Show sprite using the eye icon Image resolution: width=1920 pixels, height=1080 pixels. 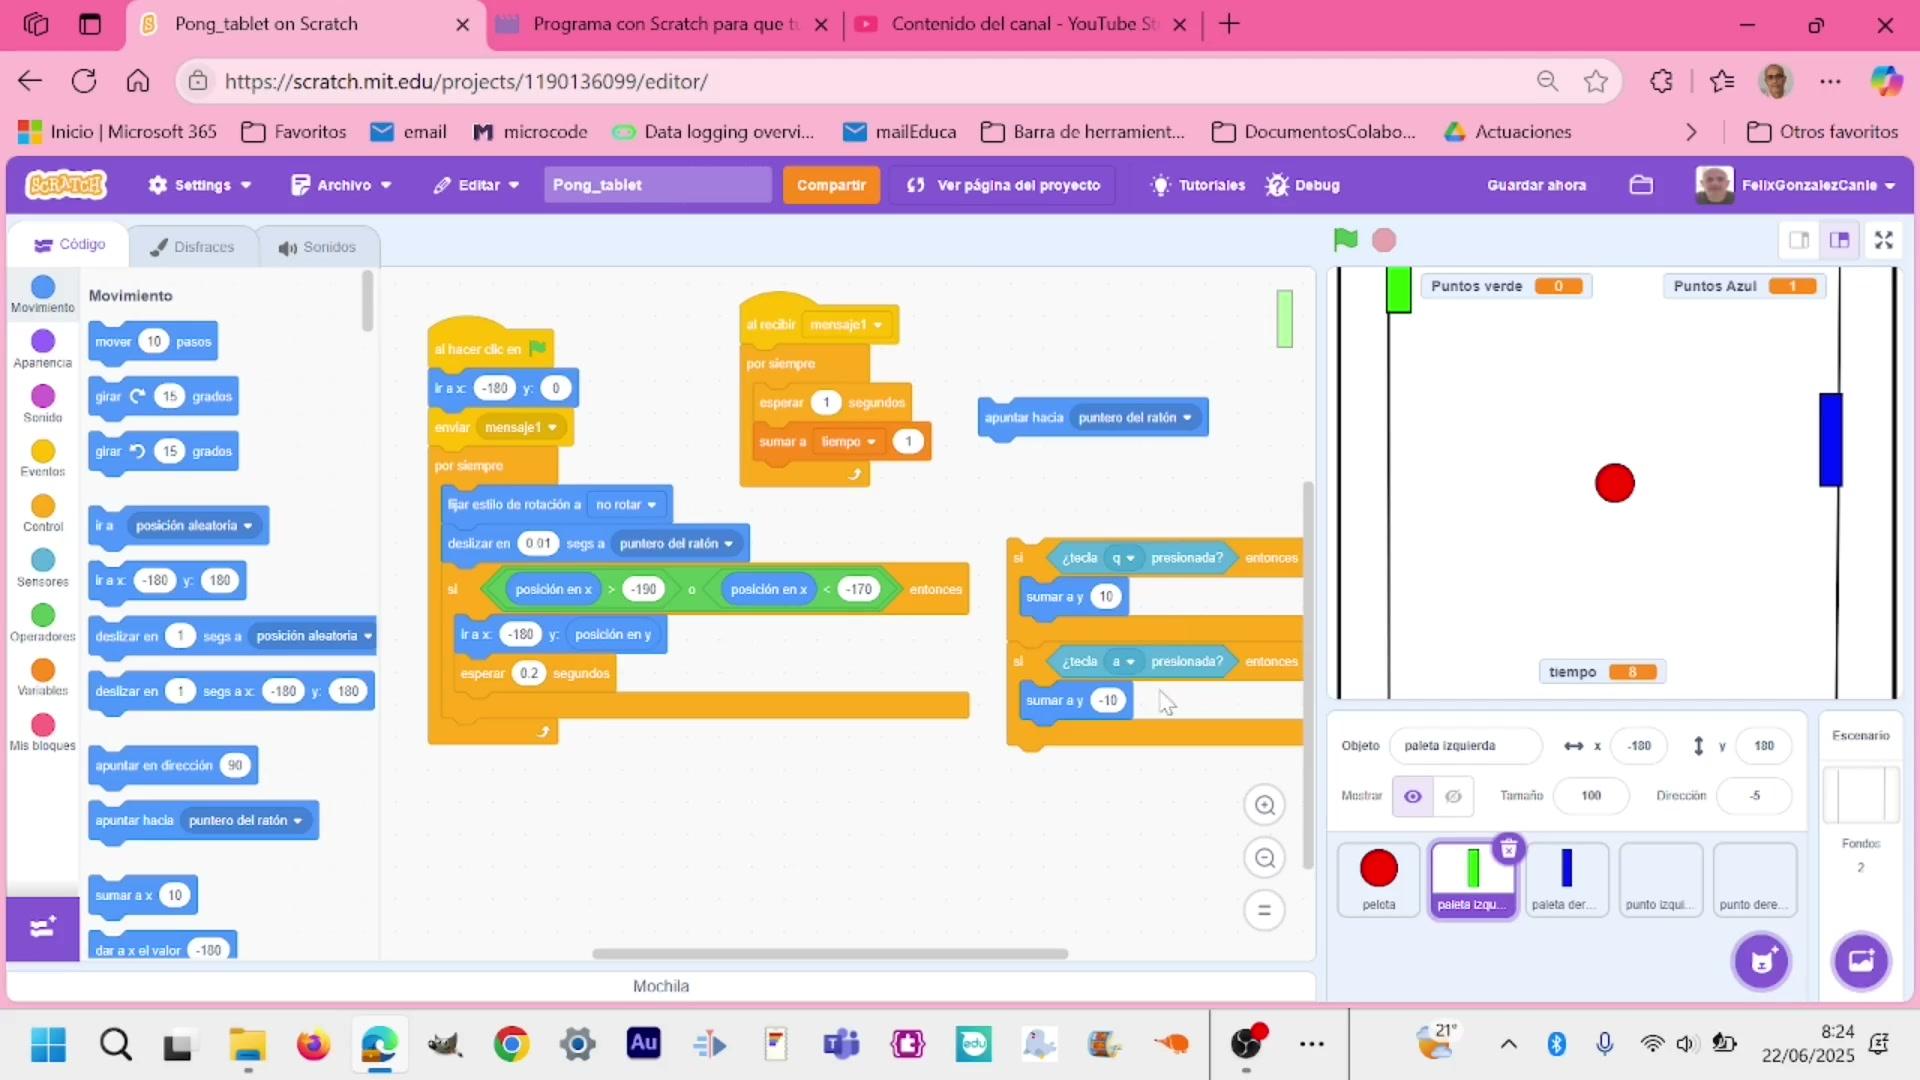coord(1412,796)
